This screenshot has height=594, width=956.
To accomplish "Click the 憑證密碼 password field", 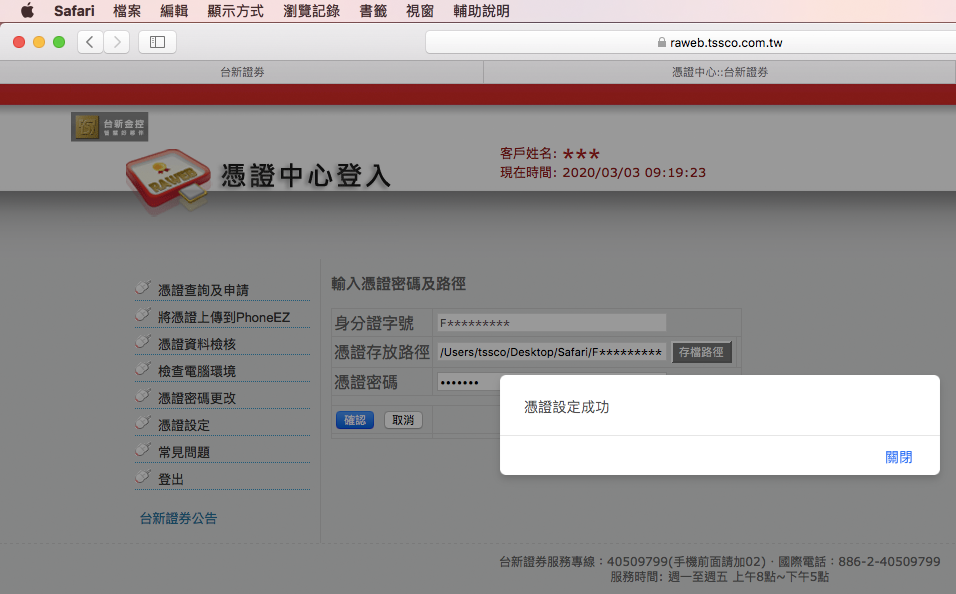I will click(468, 382).
